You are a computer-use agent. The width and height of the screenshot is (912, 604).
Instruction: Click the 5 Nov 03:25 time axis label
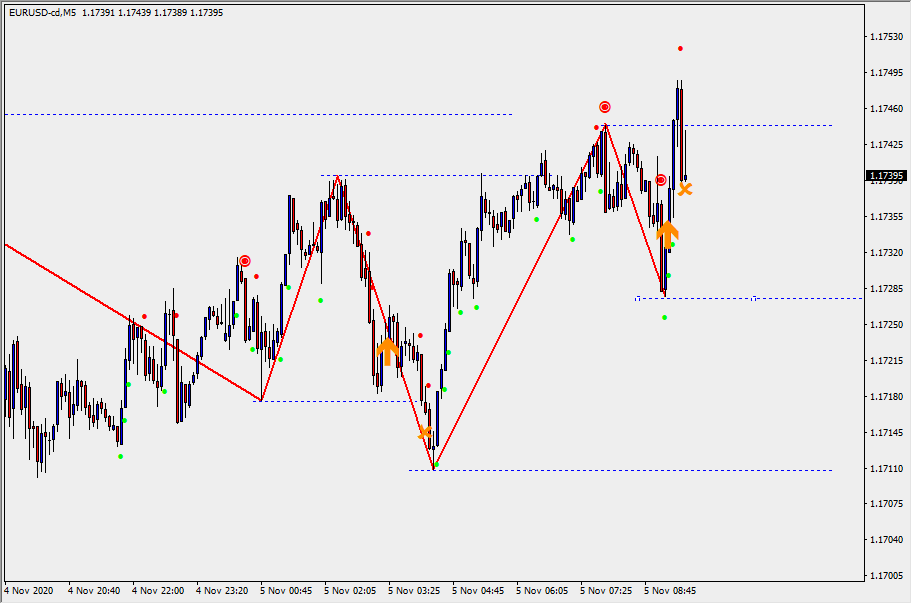[415, 591]
